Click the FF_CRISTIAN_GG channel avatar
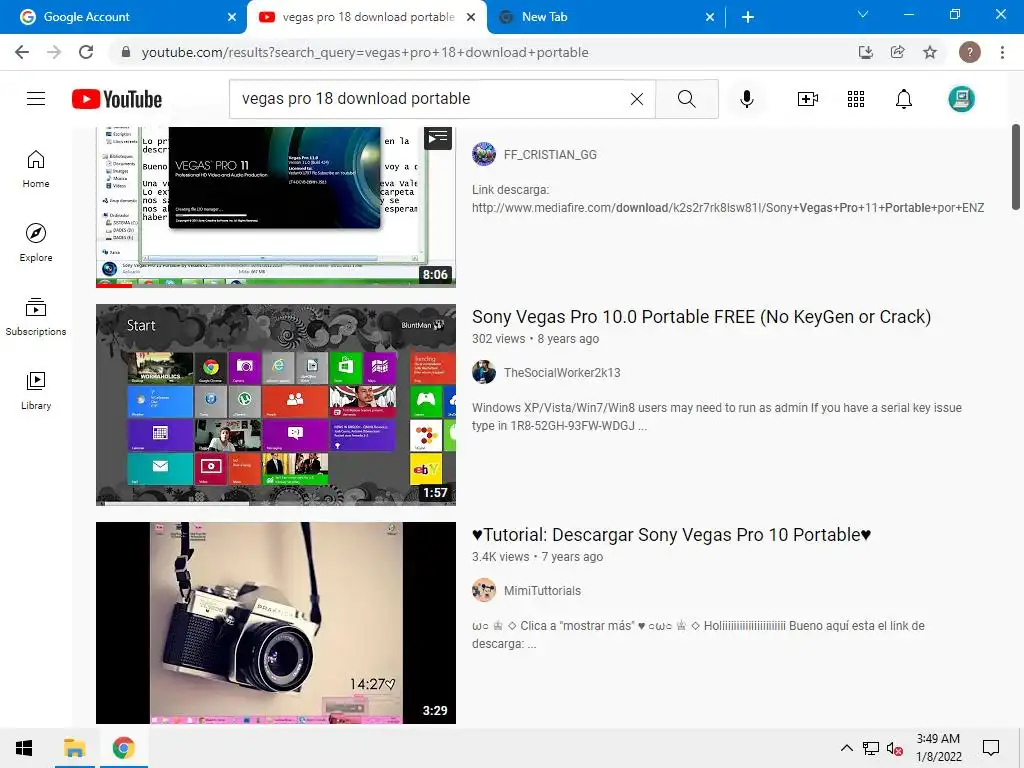Viewport: 1024px width, 768px height. pyautogui.click(x=484, y=154)
